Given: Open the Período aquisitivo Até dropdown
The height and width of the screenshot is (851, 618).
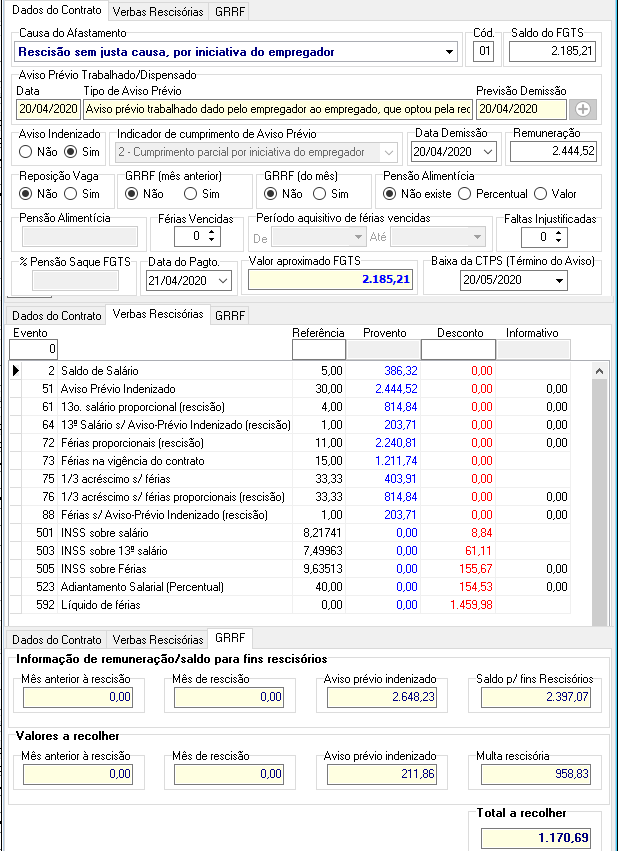Looking at the screenshot, I should 477,237.
